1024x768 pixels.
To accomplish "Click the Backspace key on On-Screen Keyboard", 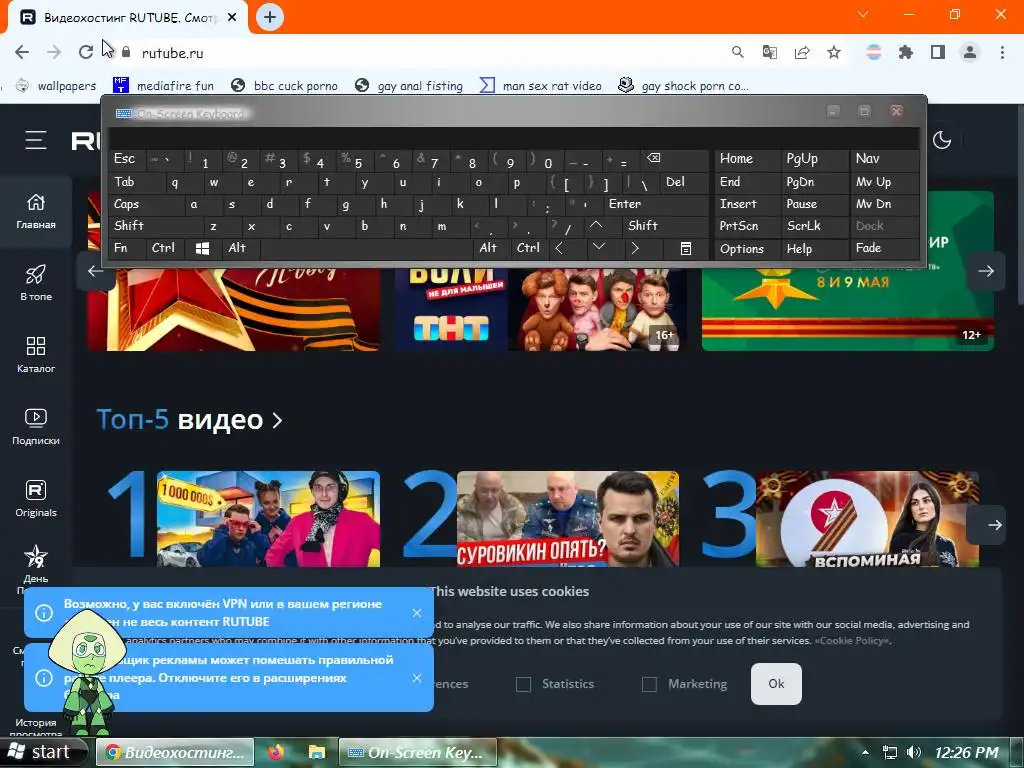I will (673, 159).
